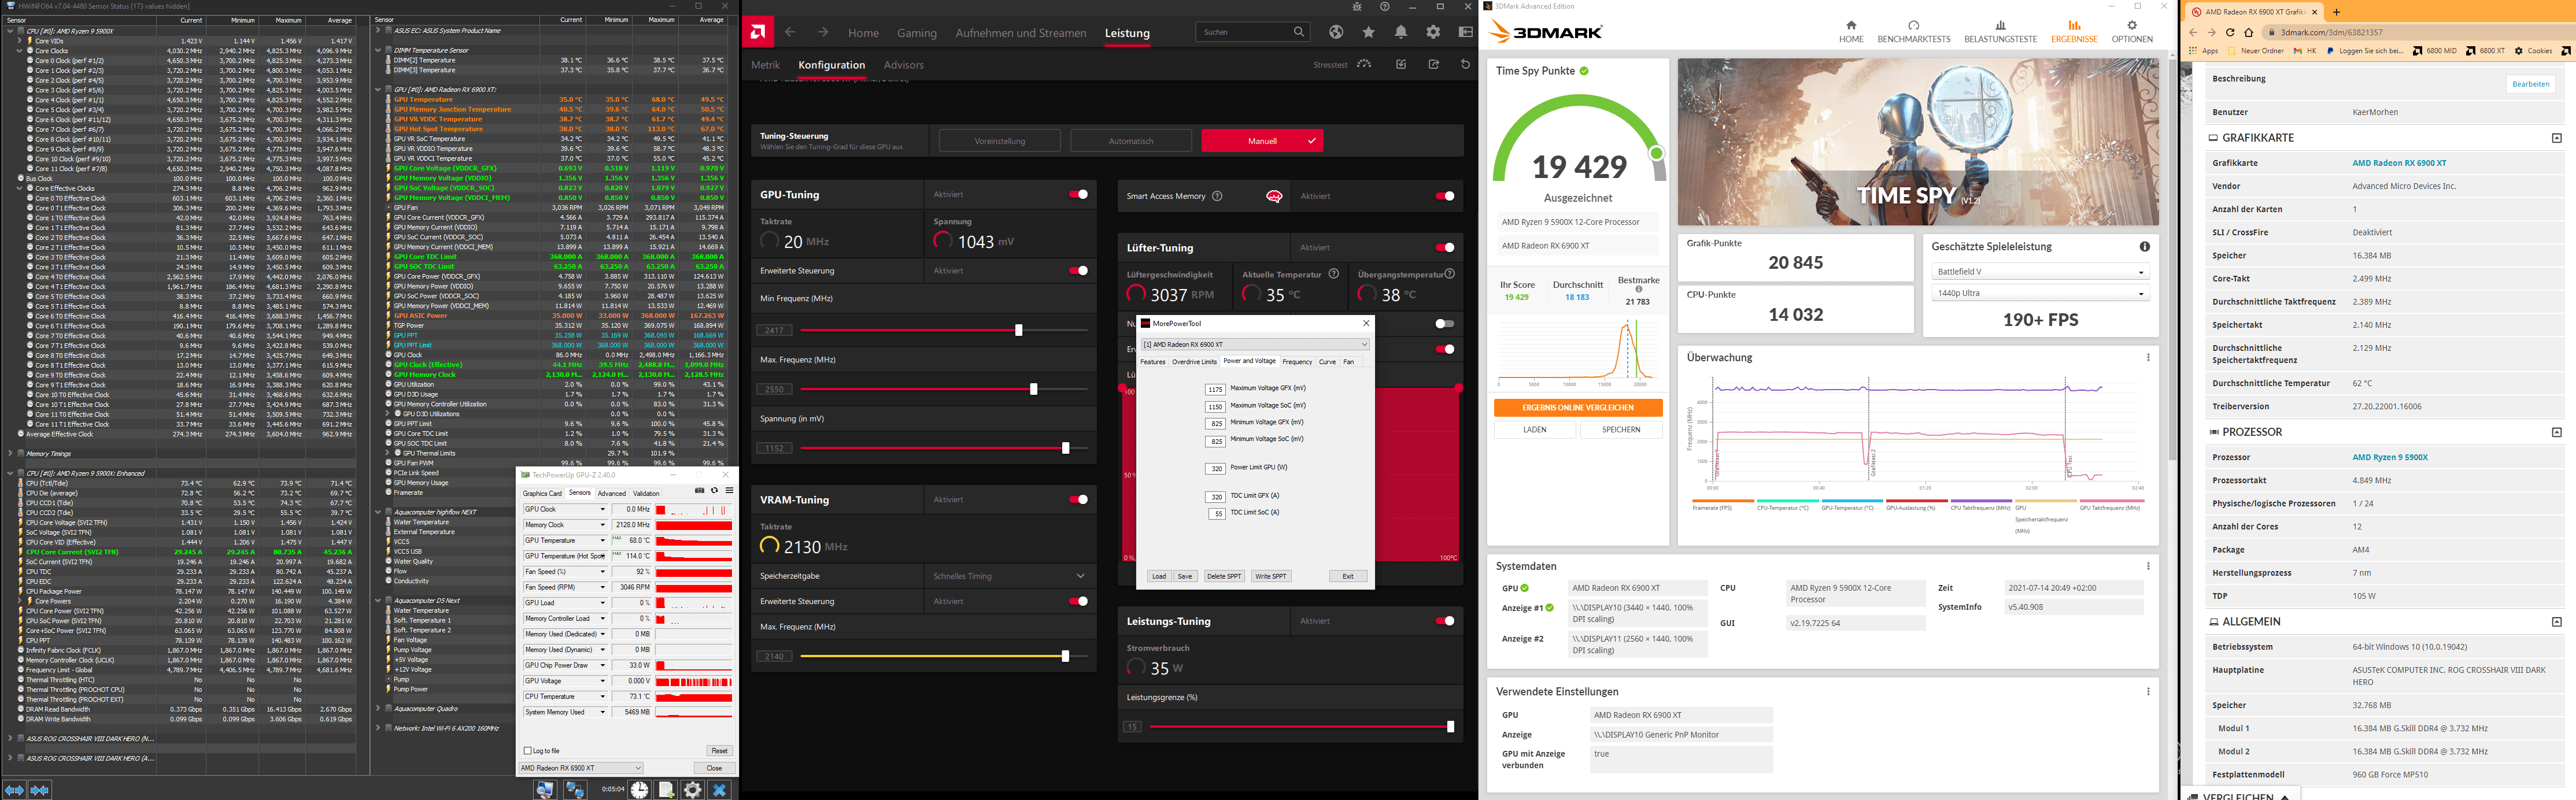Toggle GPU-Tuning switch
The image size is (2576, 800).
1078,194
